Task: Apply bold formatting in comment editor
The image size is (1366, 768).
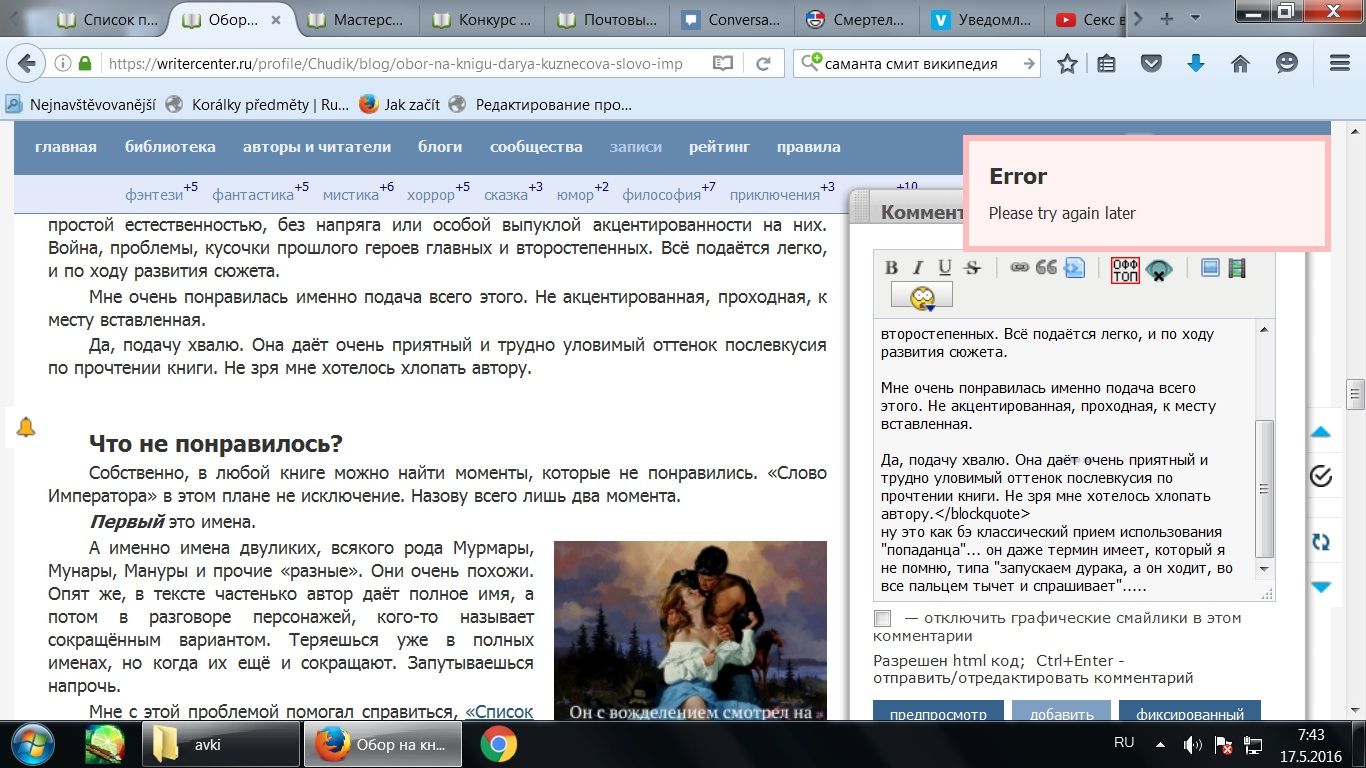Action: [891, 268]
